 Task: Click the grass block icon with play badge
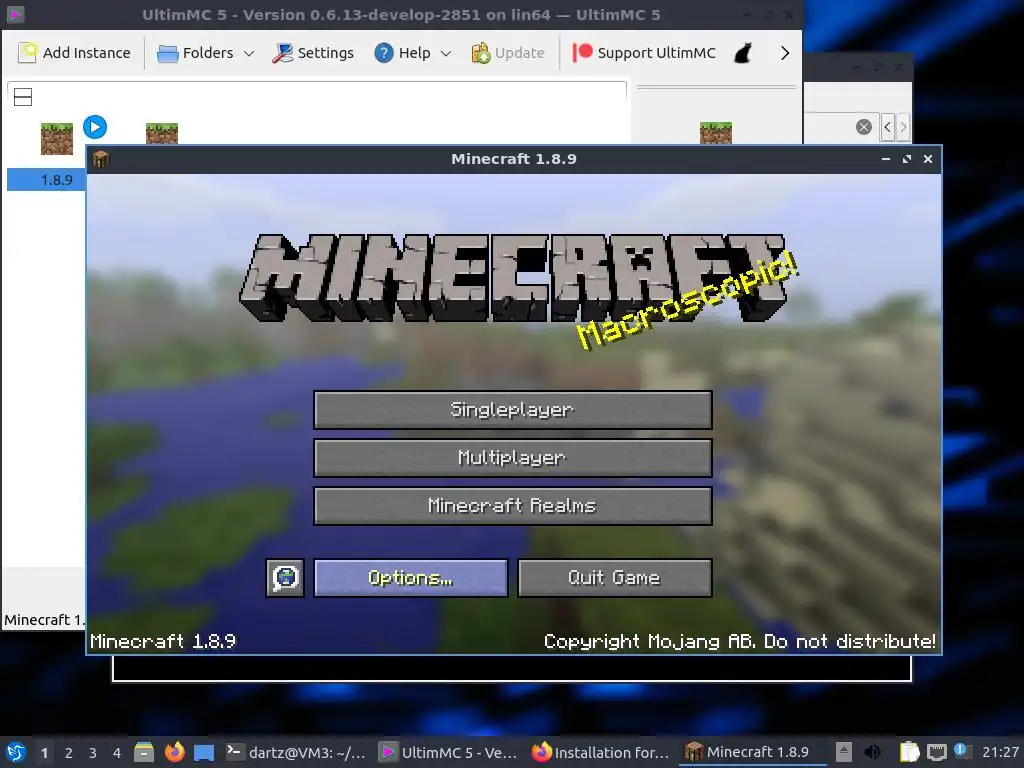tap(57, 138)
